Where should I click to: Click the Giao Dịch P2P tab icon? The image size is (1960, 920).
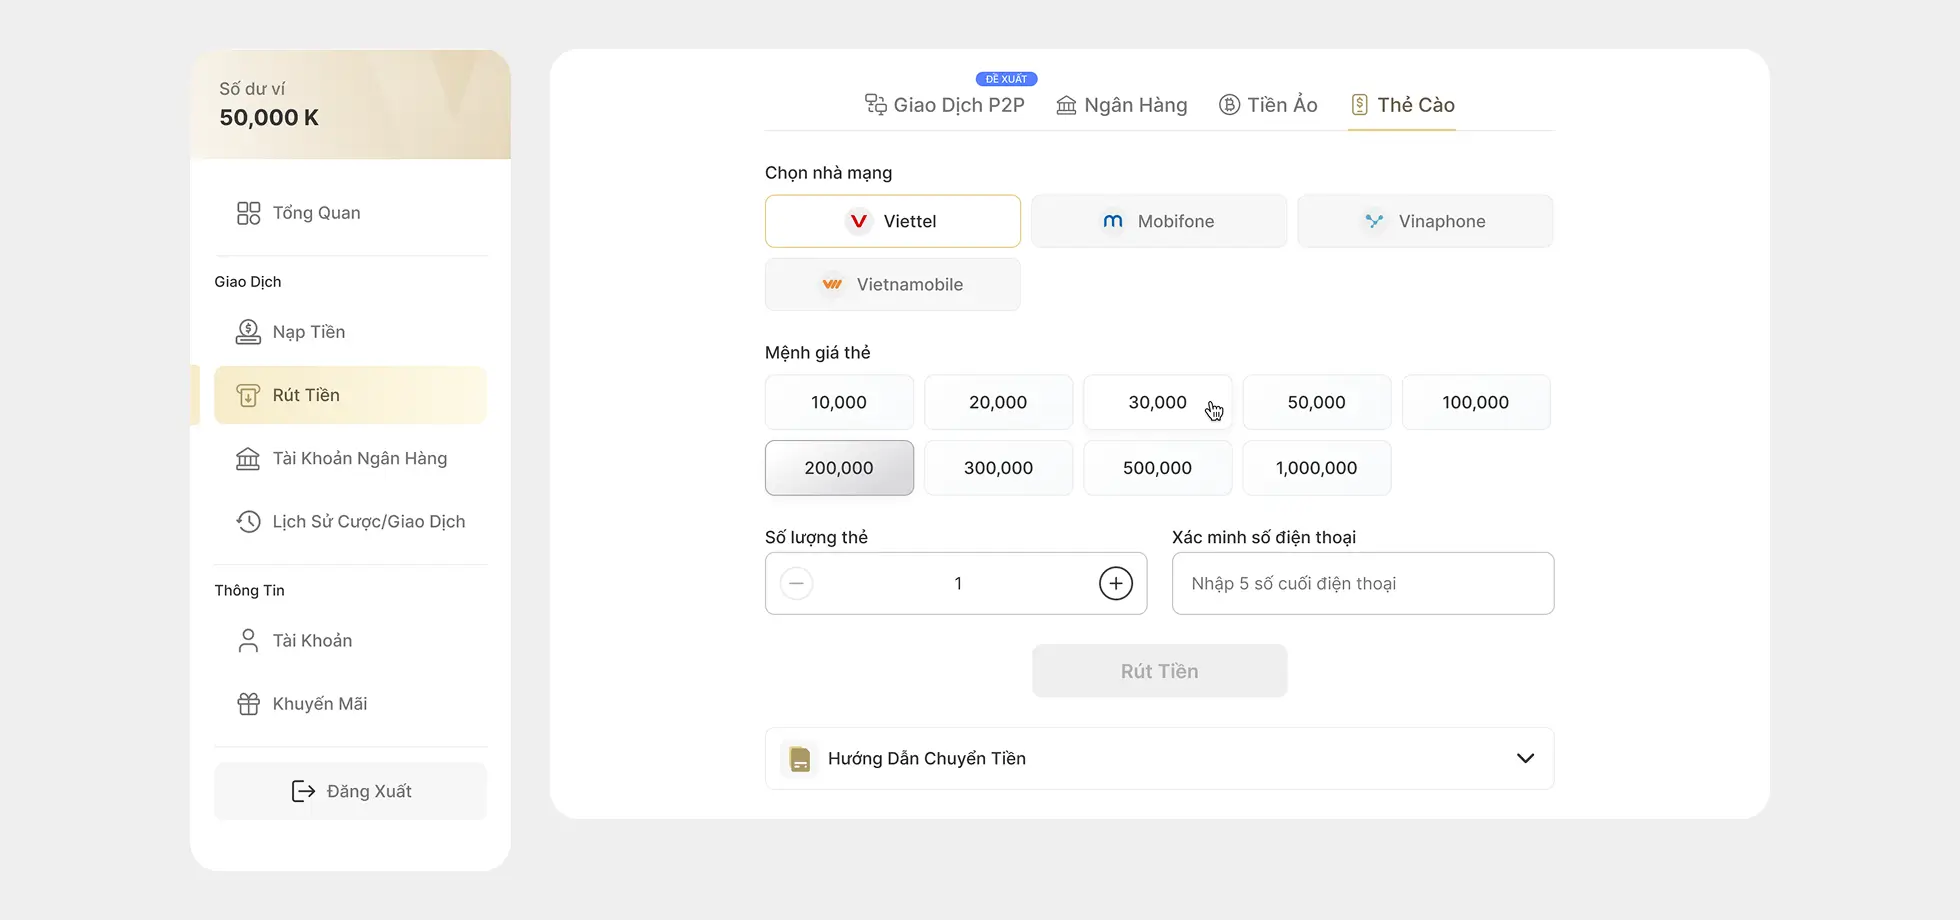pos(876,105)
